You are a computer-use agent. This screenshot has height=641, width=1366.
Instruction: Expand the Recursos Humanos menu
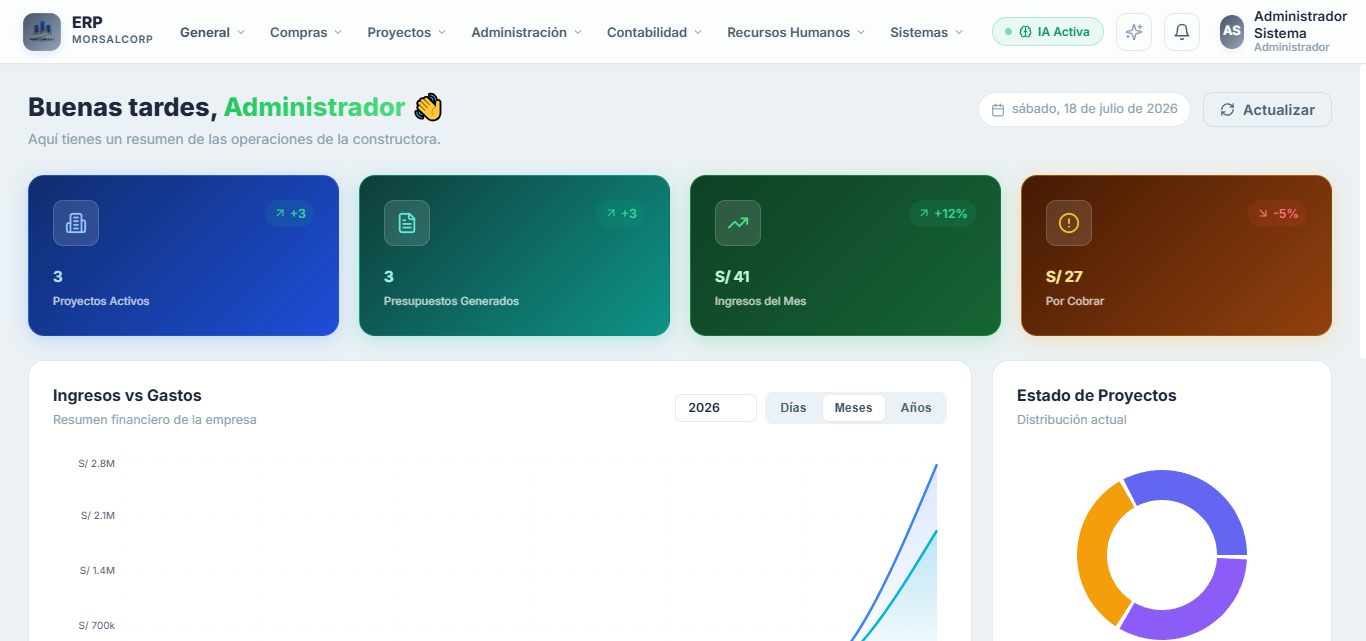tap(796, 32)
